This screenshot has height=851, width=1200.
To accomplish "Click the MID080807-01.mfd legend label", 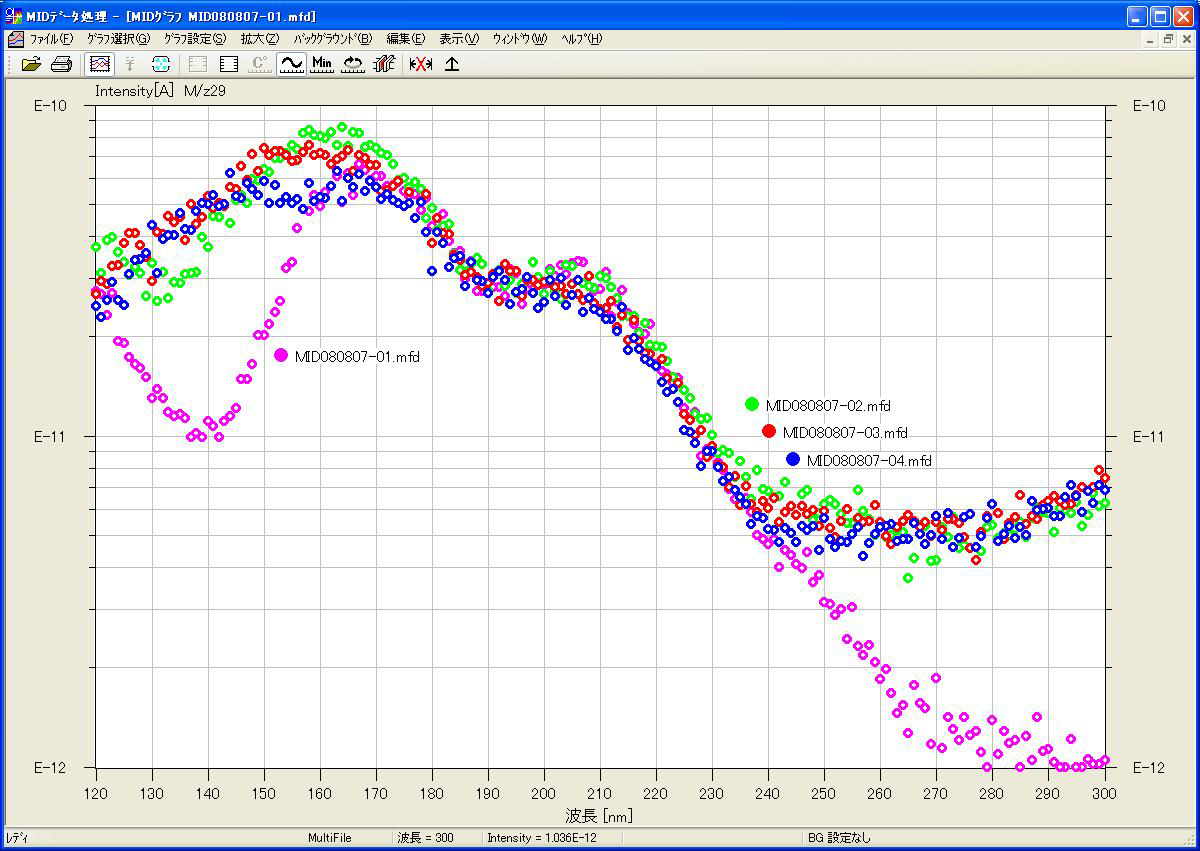I will pyautogui.click(x=357, y=356).
